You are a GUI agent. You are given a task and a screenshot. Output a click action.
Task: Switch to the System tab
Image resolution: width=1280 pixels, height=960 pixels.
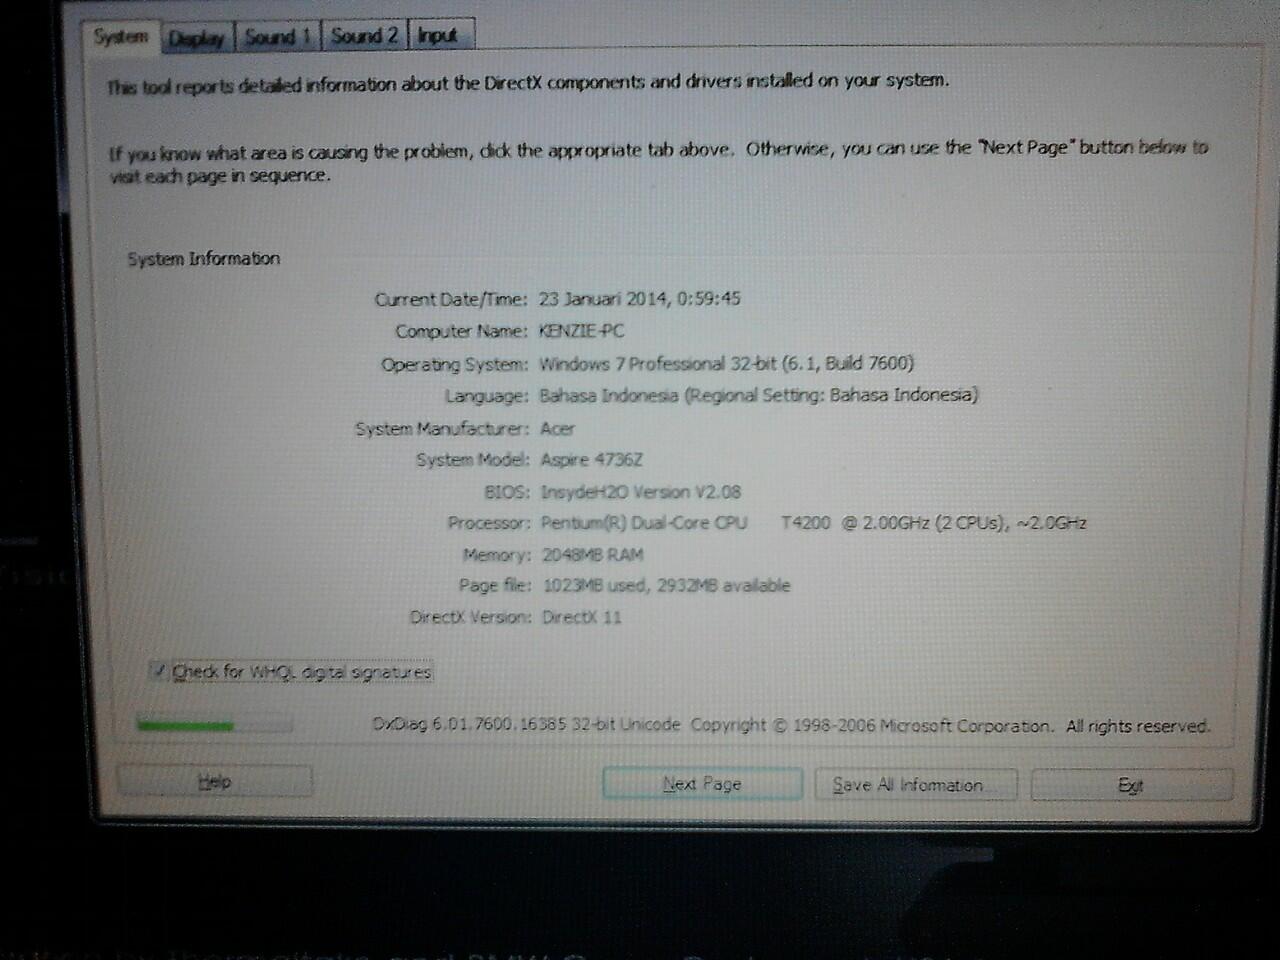[121, 37]
